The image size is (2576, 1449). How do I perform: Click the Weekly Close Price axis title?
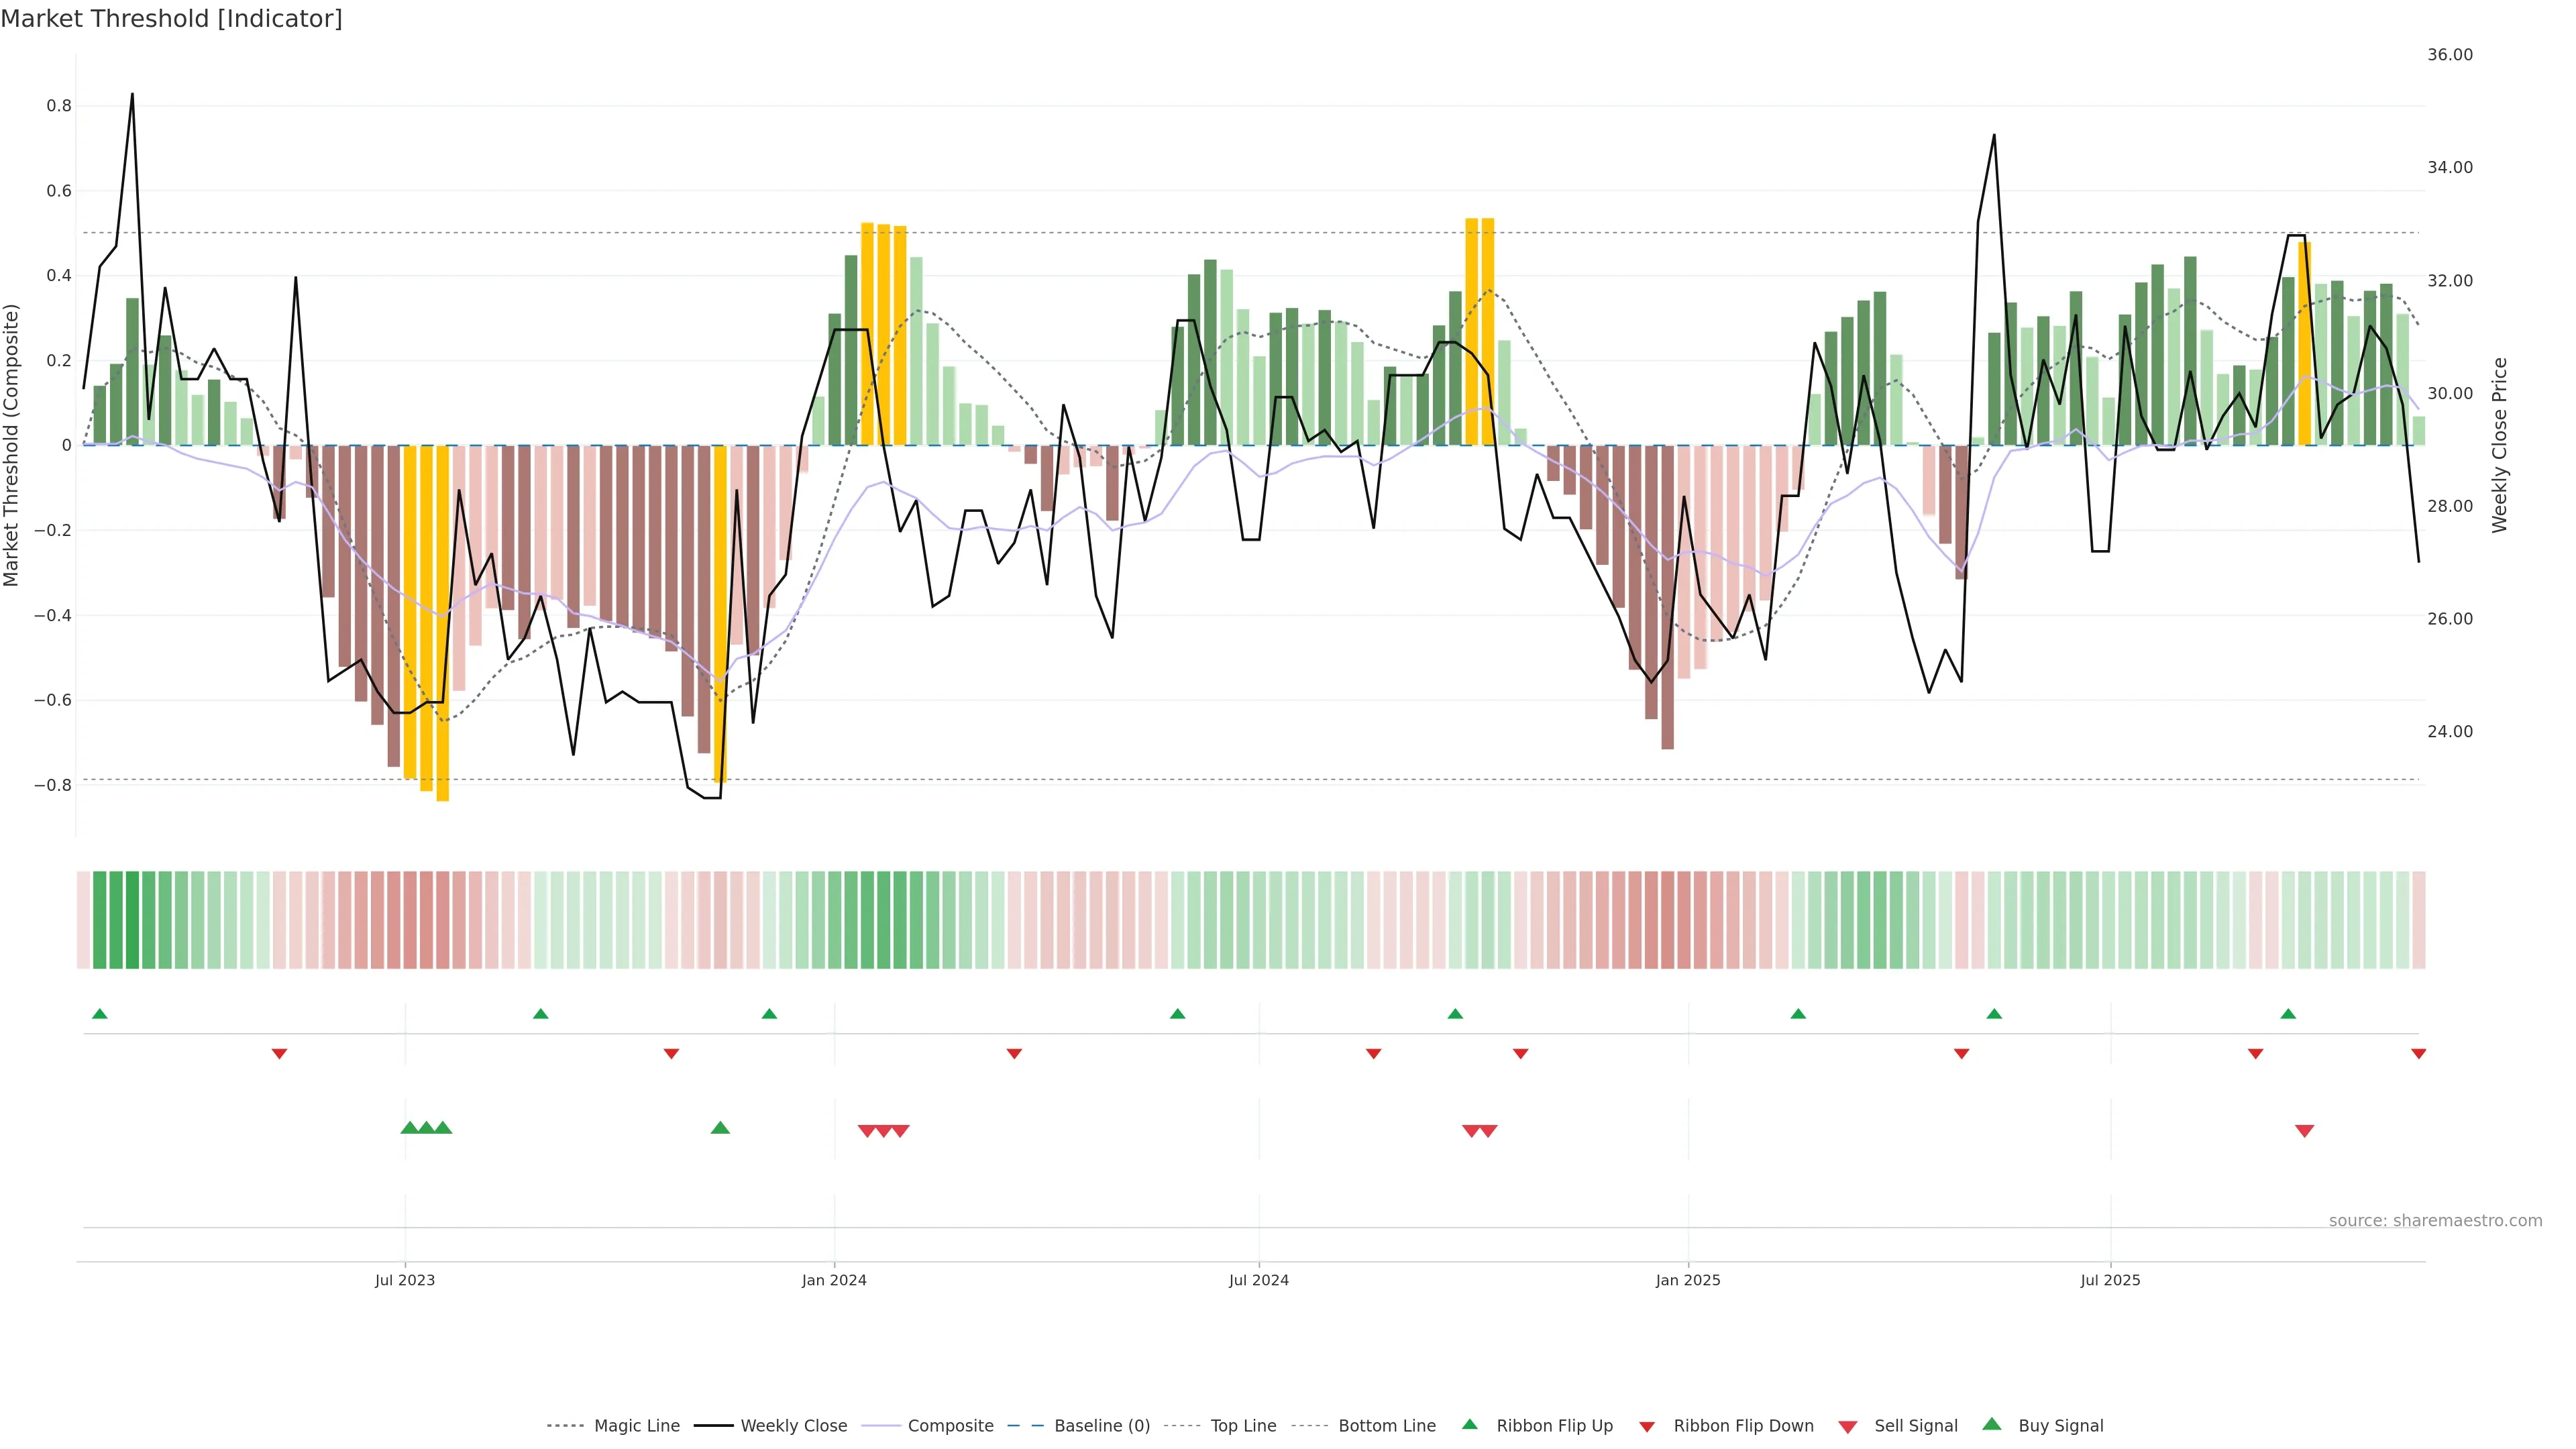[x=2499, y=445]
